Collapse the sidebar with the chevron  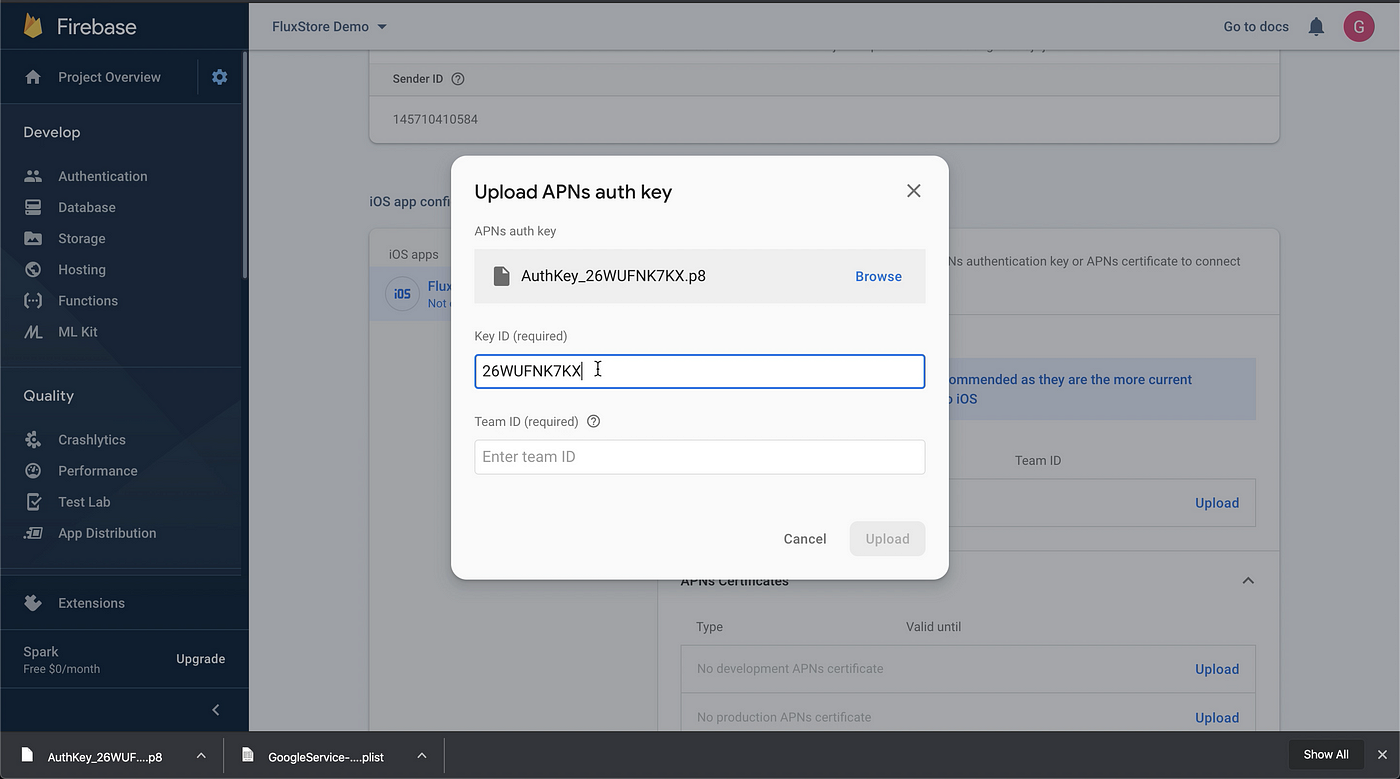coord(216,710)
